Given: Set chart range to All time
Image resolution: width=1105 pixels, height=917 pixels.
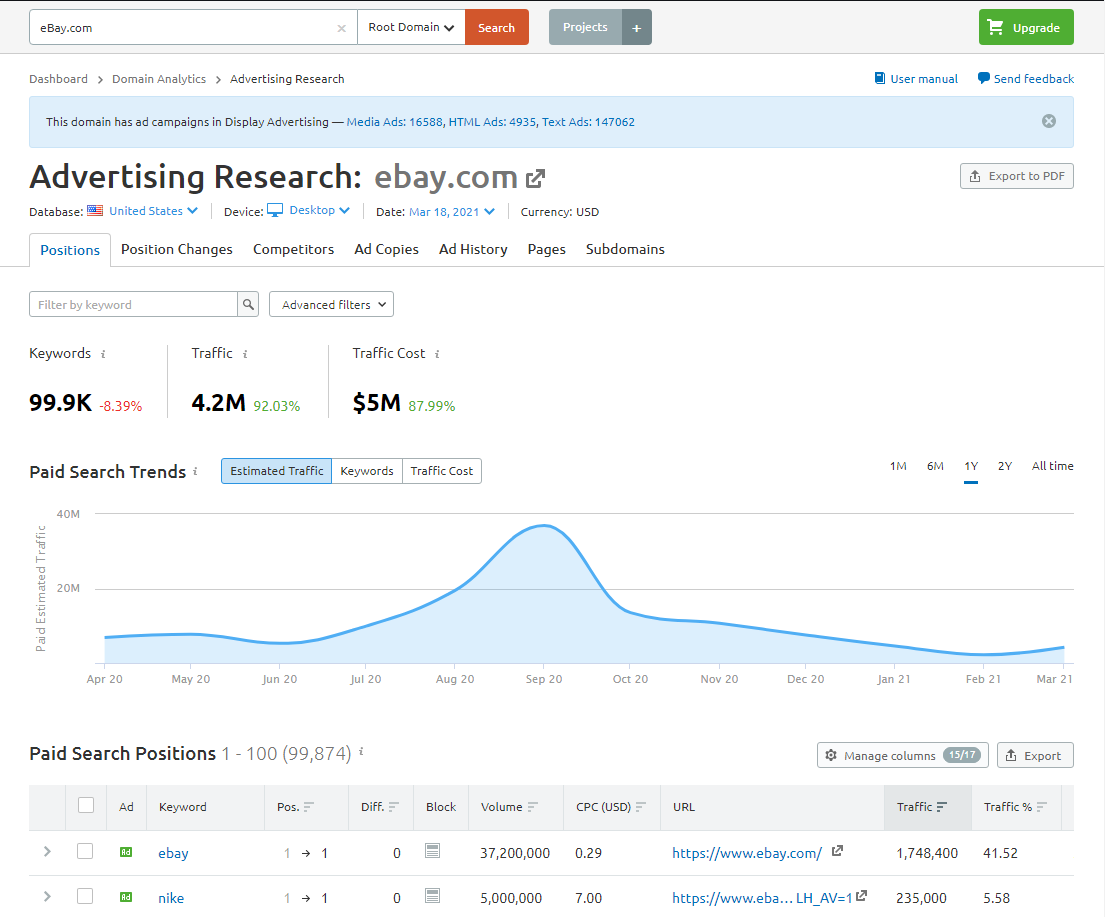Looking at the screenshot, I should click(1052, 466).
